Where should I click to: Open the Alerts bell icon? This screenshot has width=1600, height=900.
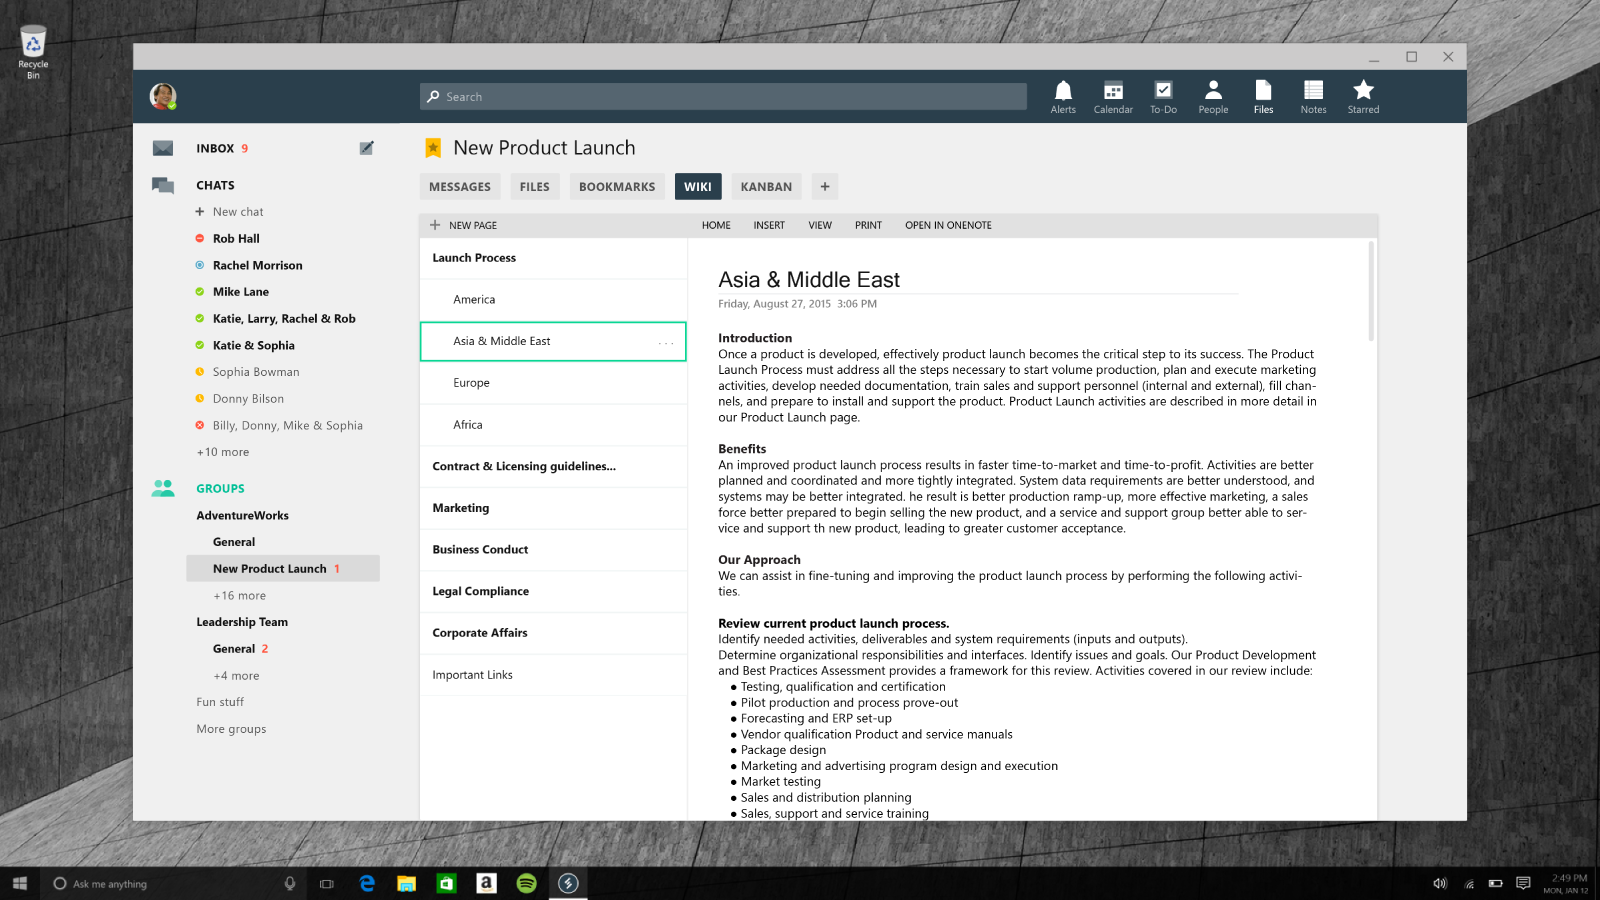(x=1063, y=96)
